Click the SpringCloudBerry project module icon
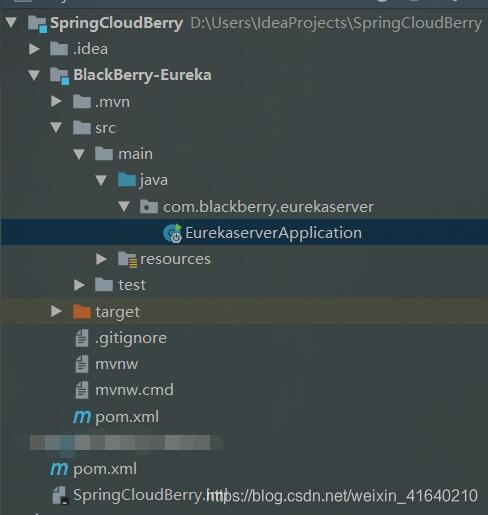 (x=37, y=24)
